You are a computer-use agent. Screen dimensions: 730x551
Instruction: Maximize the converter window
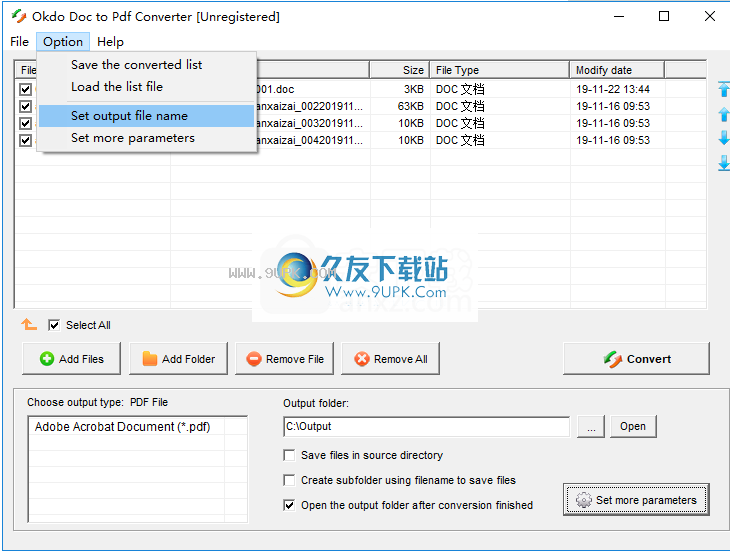pos(664,16)
